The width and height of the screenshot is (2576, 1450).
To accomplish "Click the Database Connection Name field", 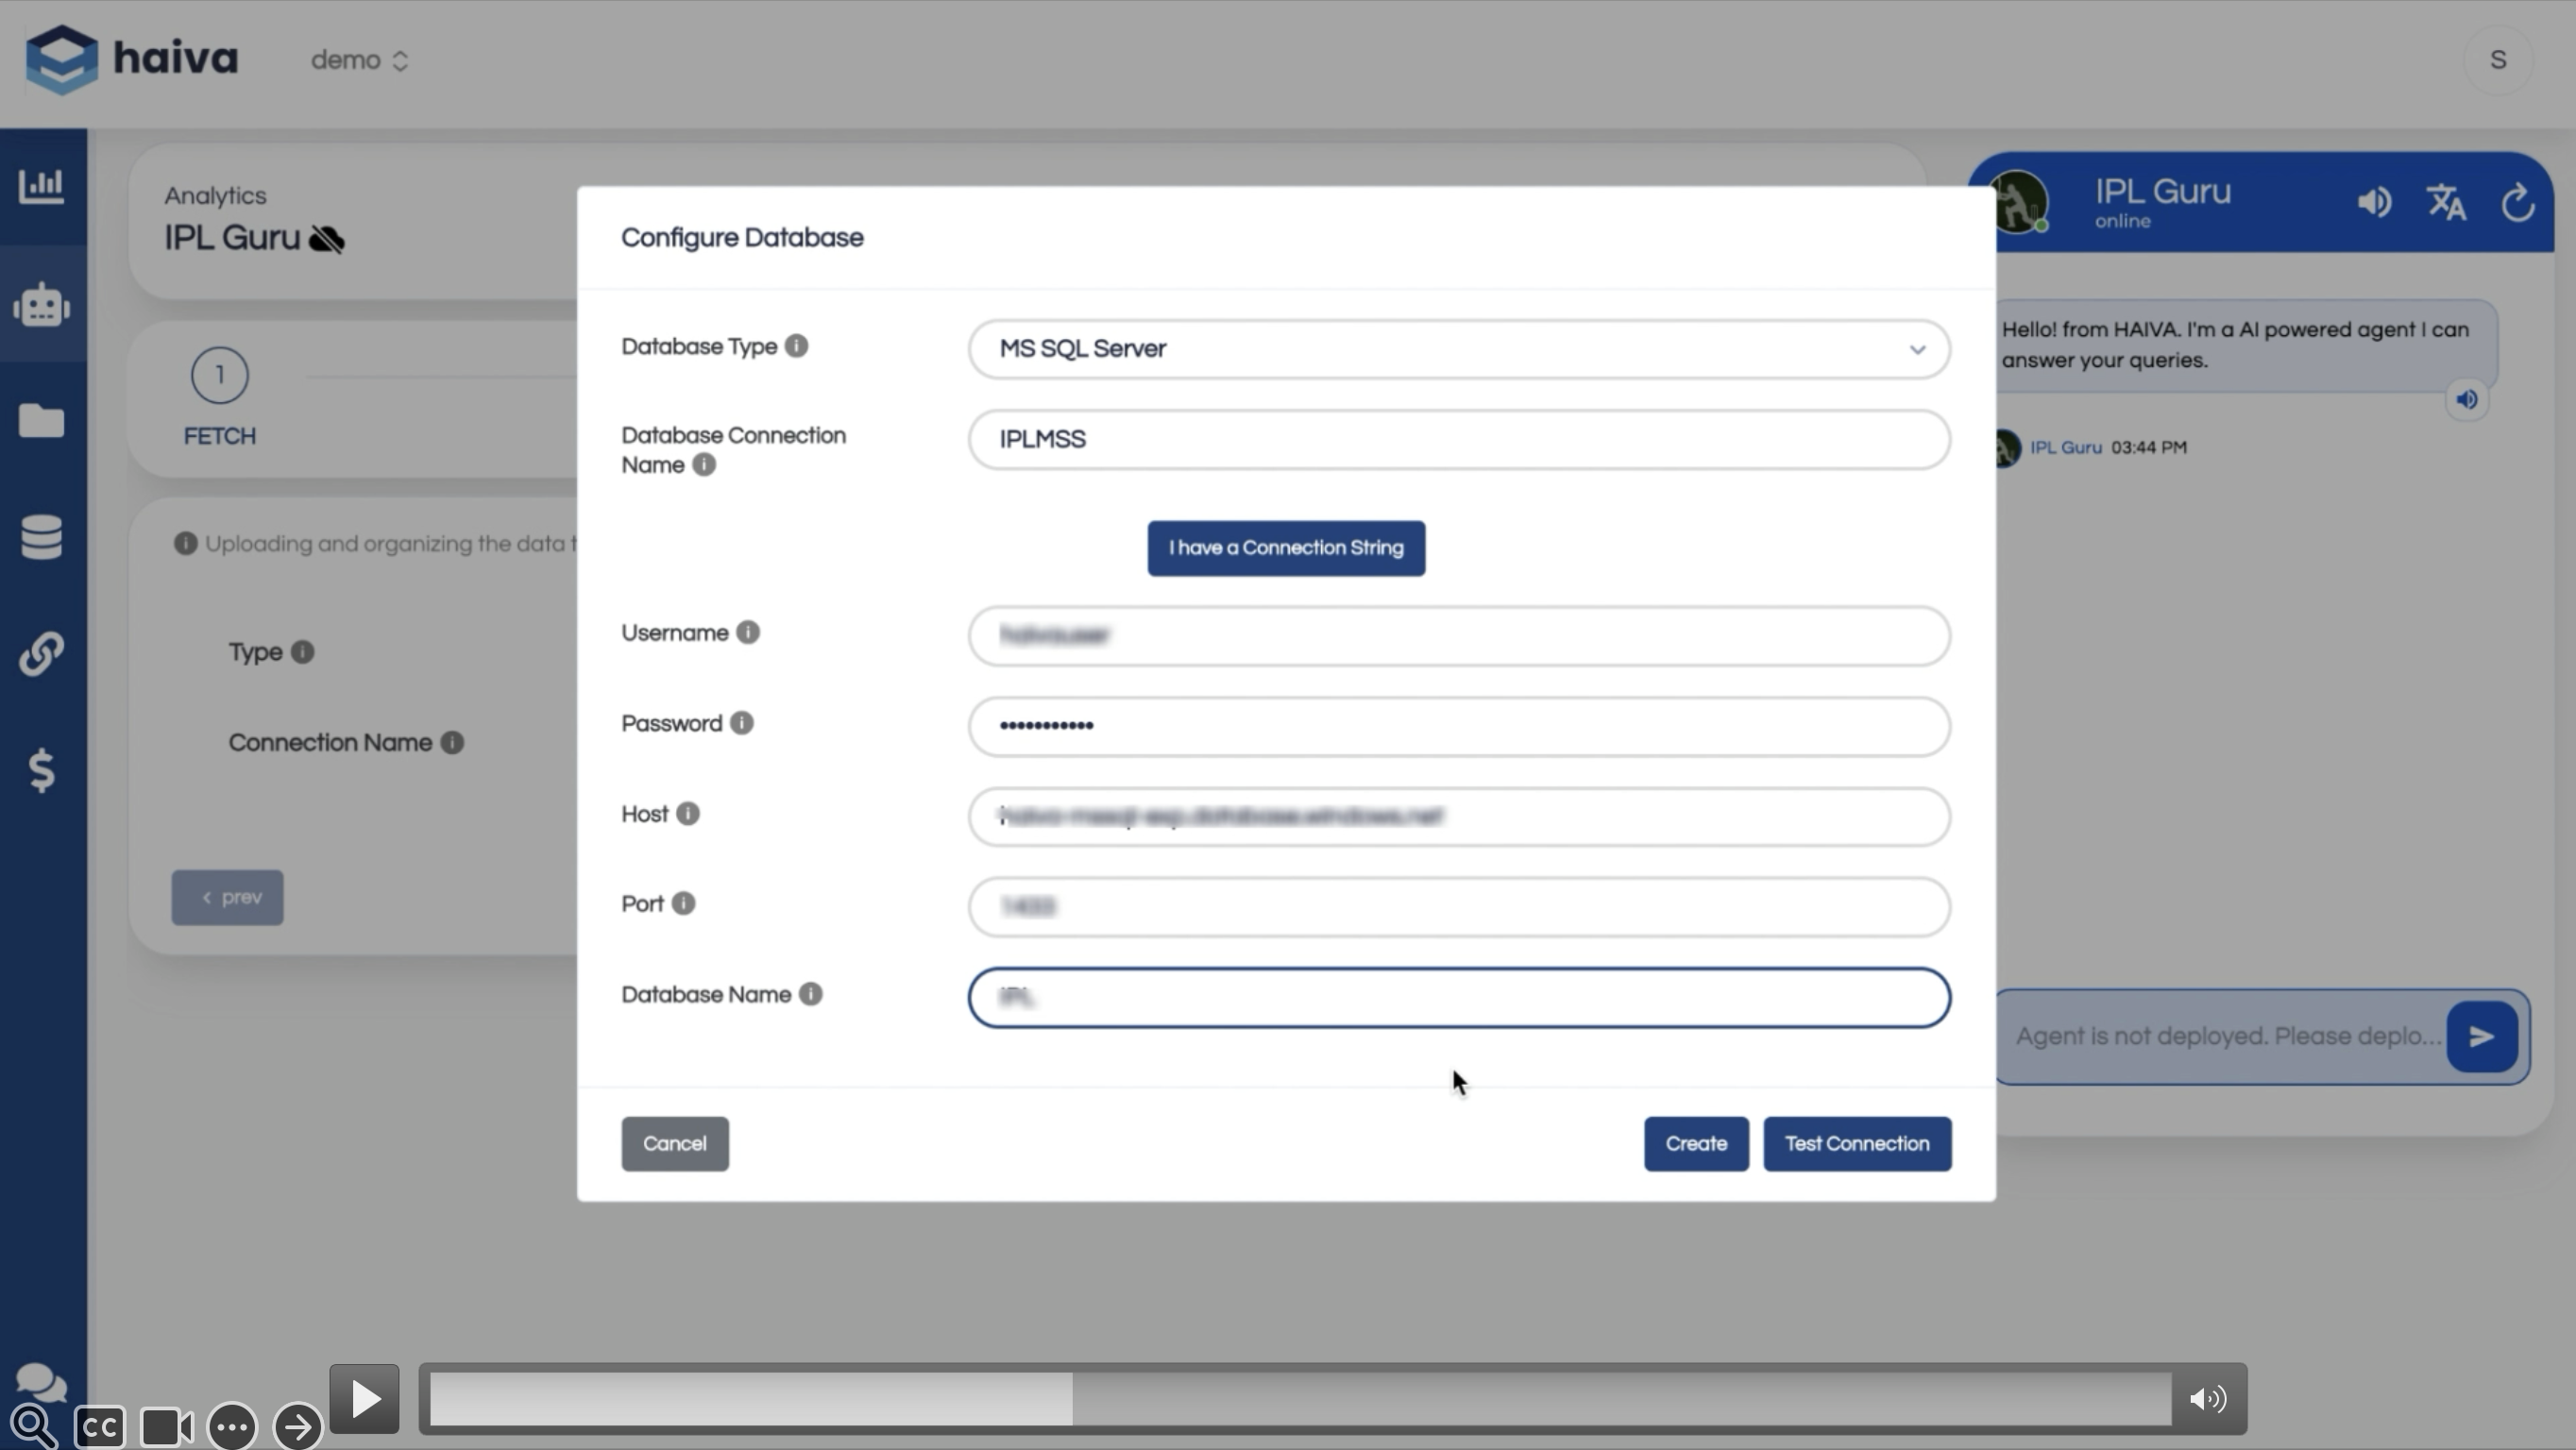I will click(1458, 440).
